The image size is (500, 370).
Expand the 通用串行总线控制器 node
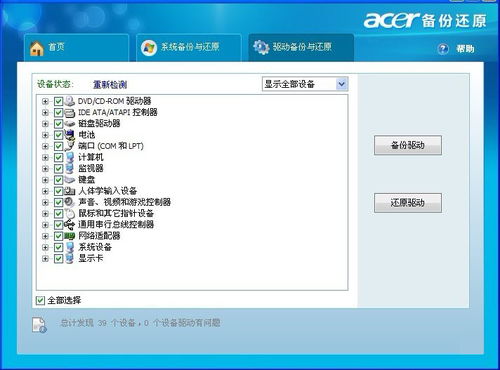pyautogui.click(x=45, y=225)
